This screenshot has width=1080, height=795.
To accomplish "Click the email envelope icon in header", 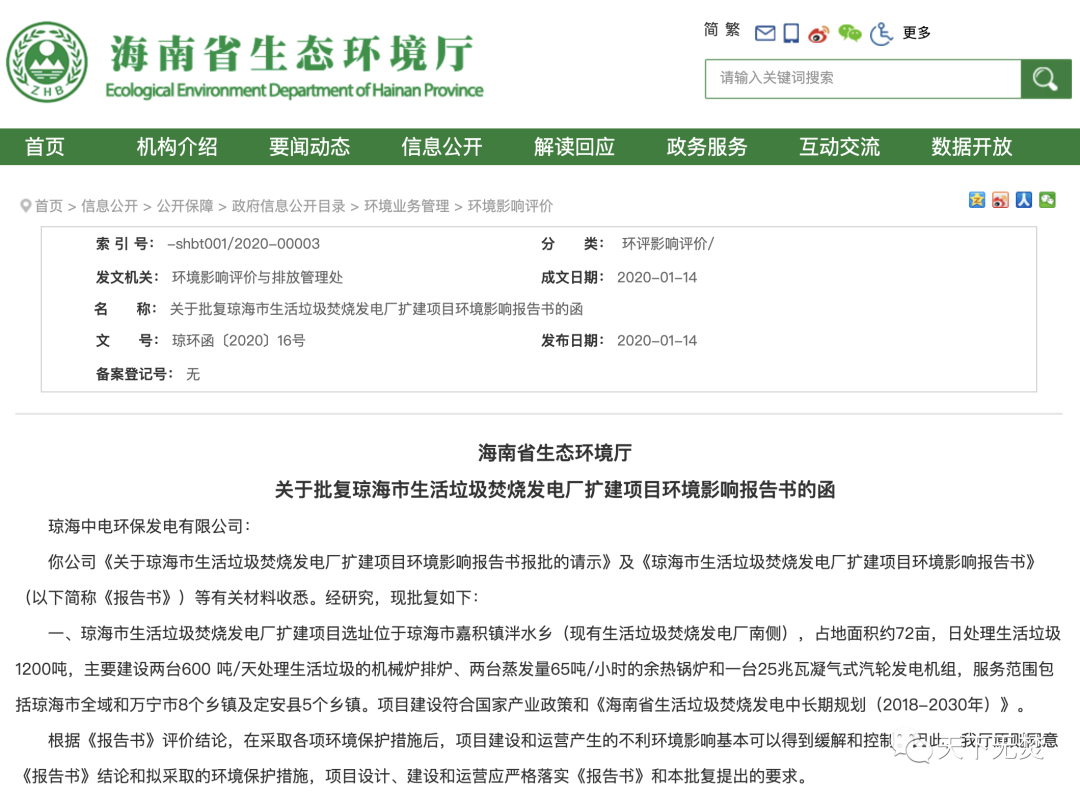I will (x=765, y=33).
